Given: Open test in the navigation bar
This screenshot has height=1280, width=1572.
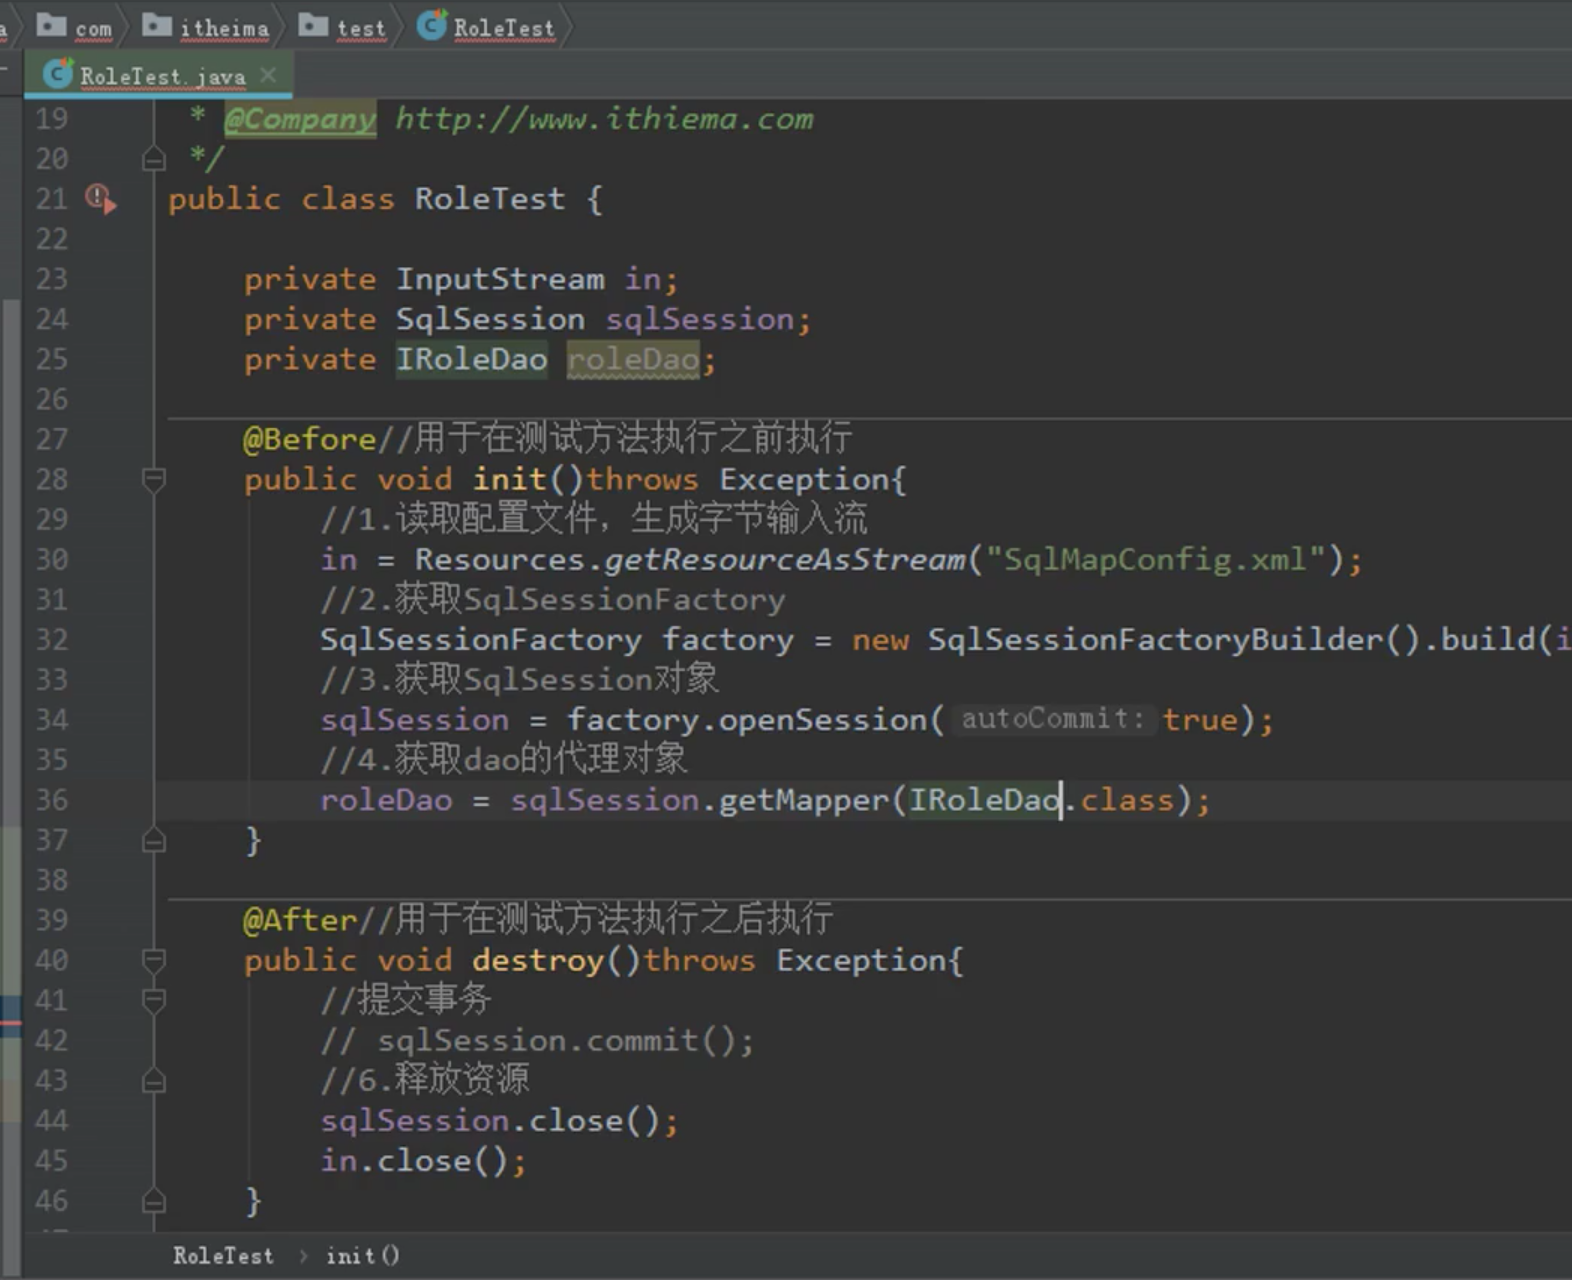Looking at the screenshot, I should tap(361, 28).
